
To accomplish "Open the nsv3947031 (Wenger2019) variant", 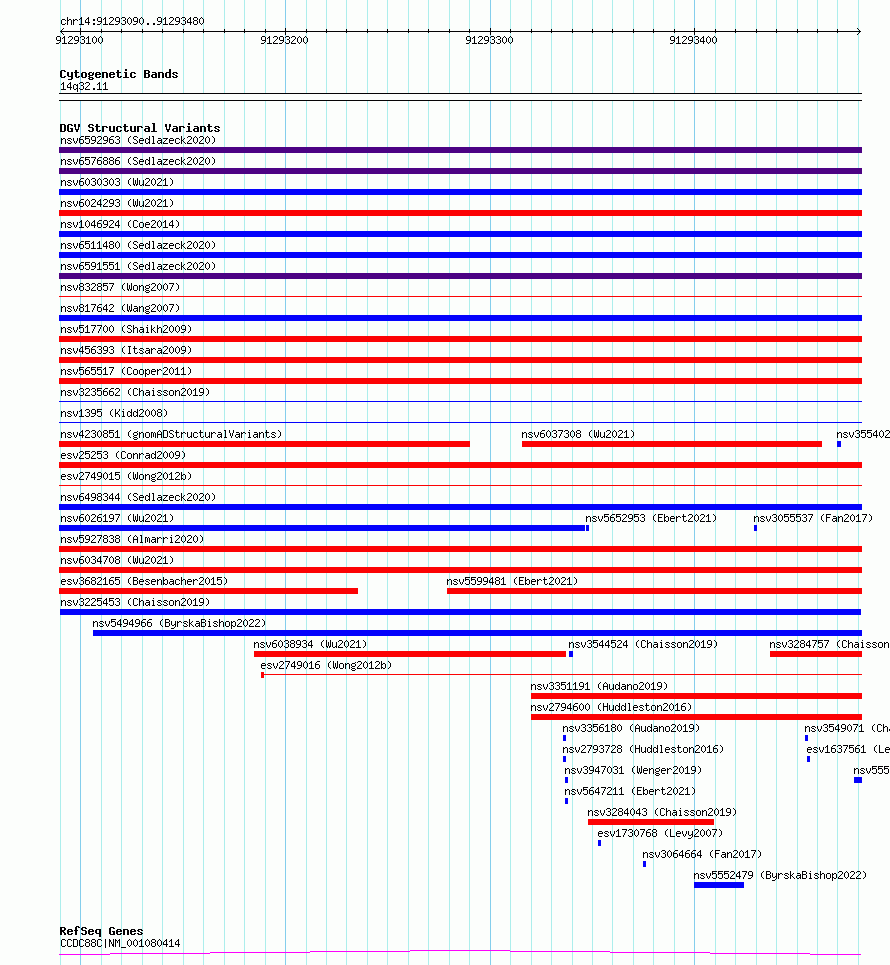I will (633, 770).
